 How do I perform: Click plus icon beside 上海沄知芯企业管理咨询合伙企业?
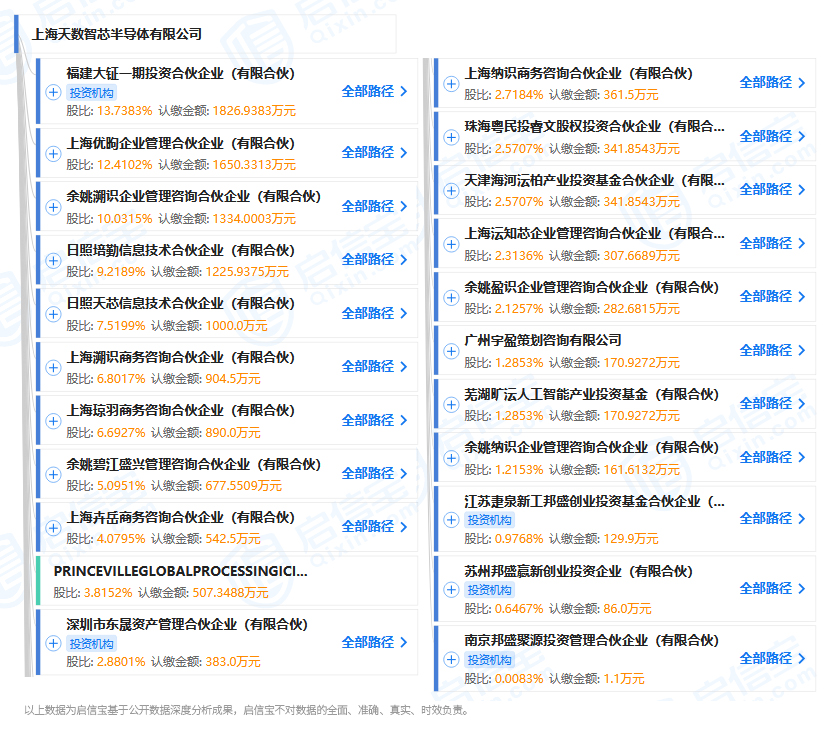(x=451, y=244)
